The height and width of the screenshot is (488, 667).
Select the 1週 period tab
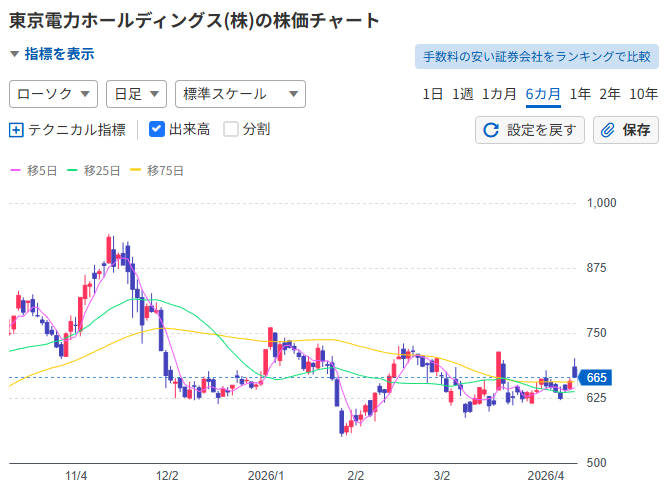(462, 94)
